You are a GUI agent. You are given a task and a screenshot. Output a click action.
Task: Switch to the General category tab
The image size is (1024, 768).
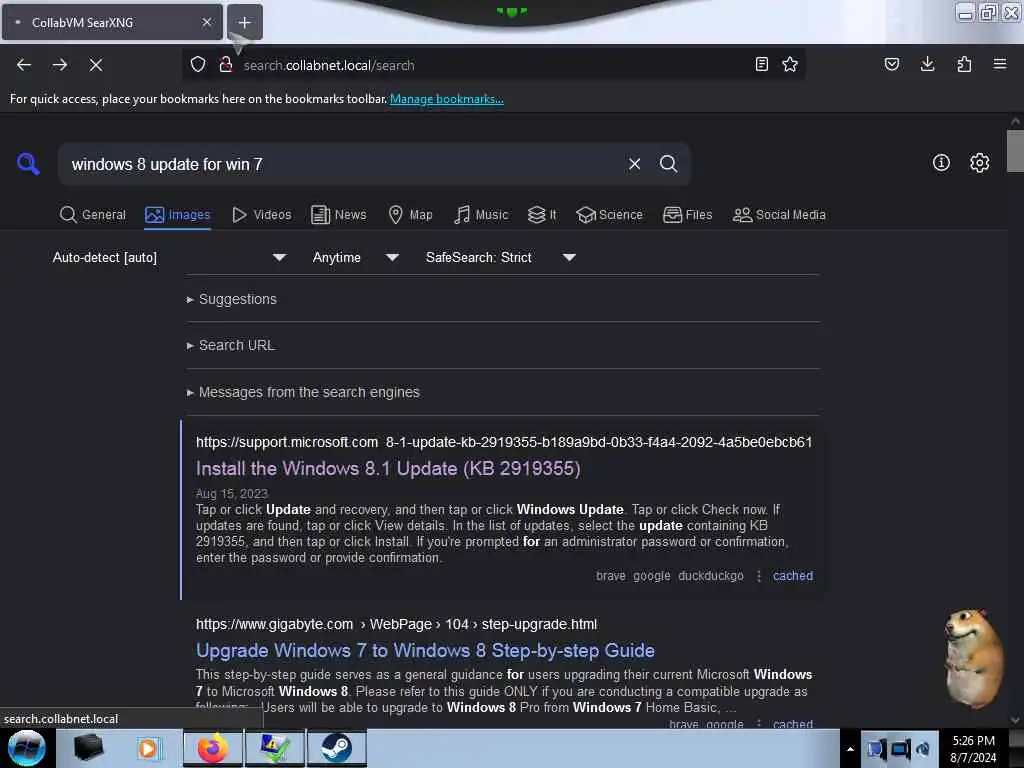coord(93,215)
